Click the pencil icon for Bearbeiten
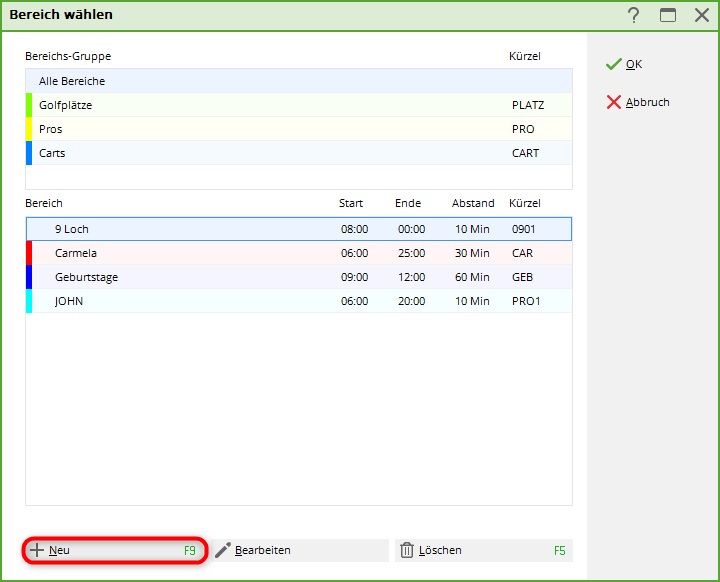Screen dimensions: 720x582 point(222,550)
